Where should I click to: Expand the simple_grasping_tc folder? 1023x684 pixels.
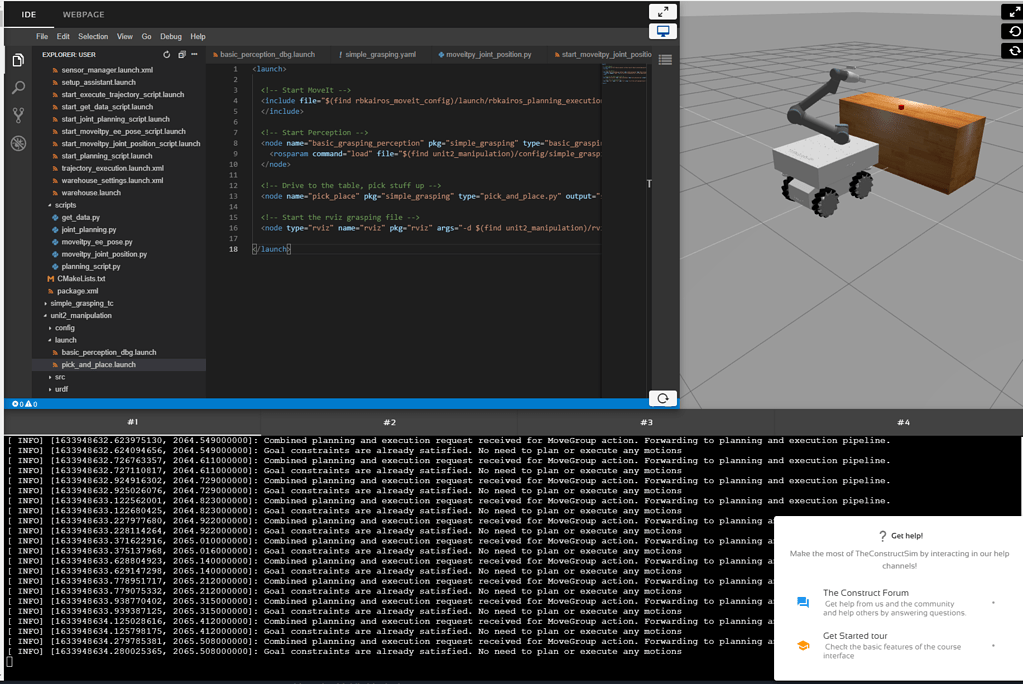pos(82,303)
